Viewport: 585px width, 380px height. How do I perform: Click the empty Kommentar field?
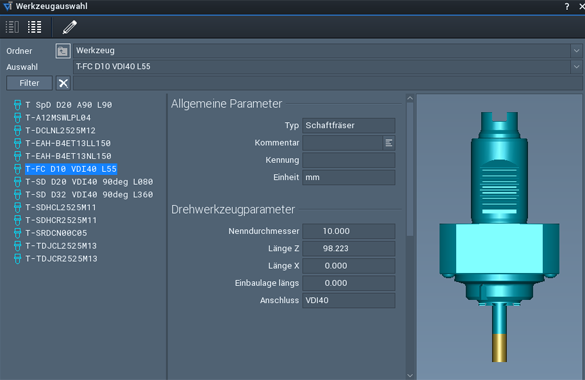point(342,143)
